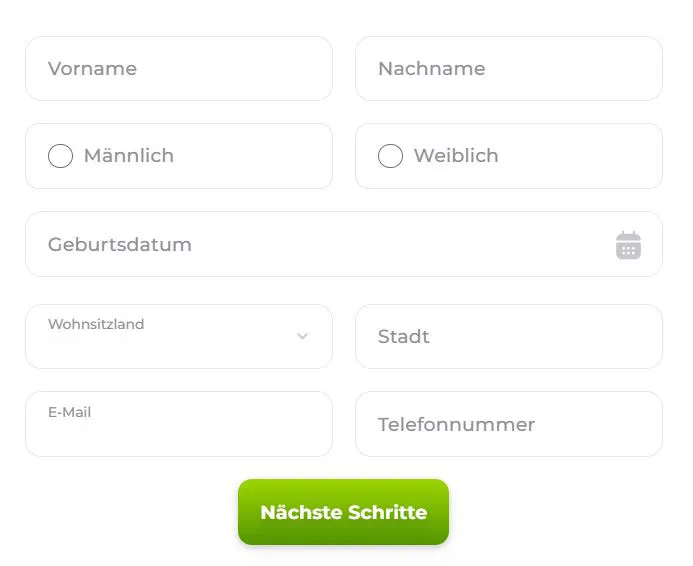Click into the Nachname field

(x=509, y=68)
